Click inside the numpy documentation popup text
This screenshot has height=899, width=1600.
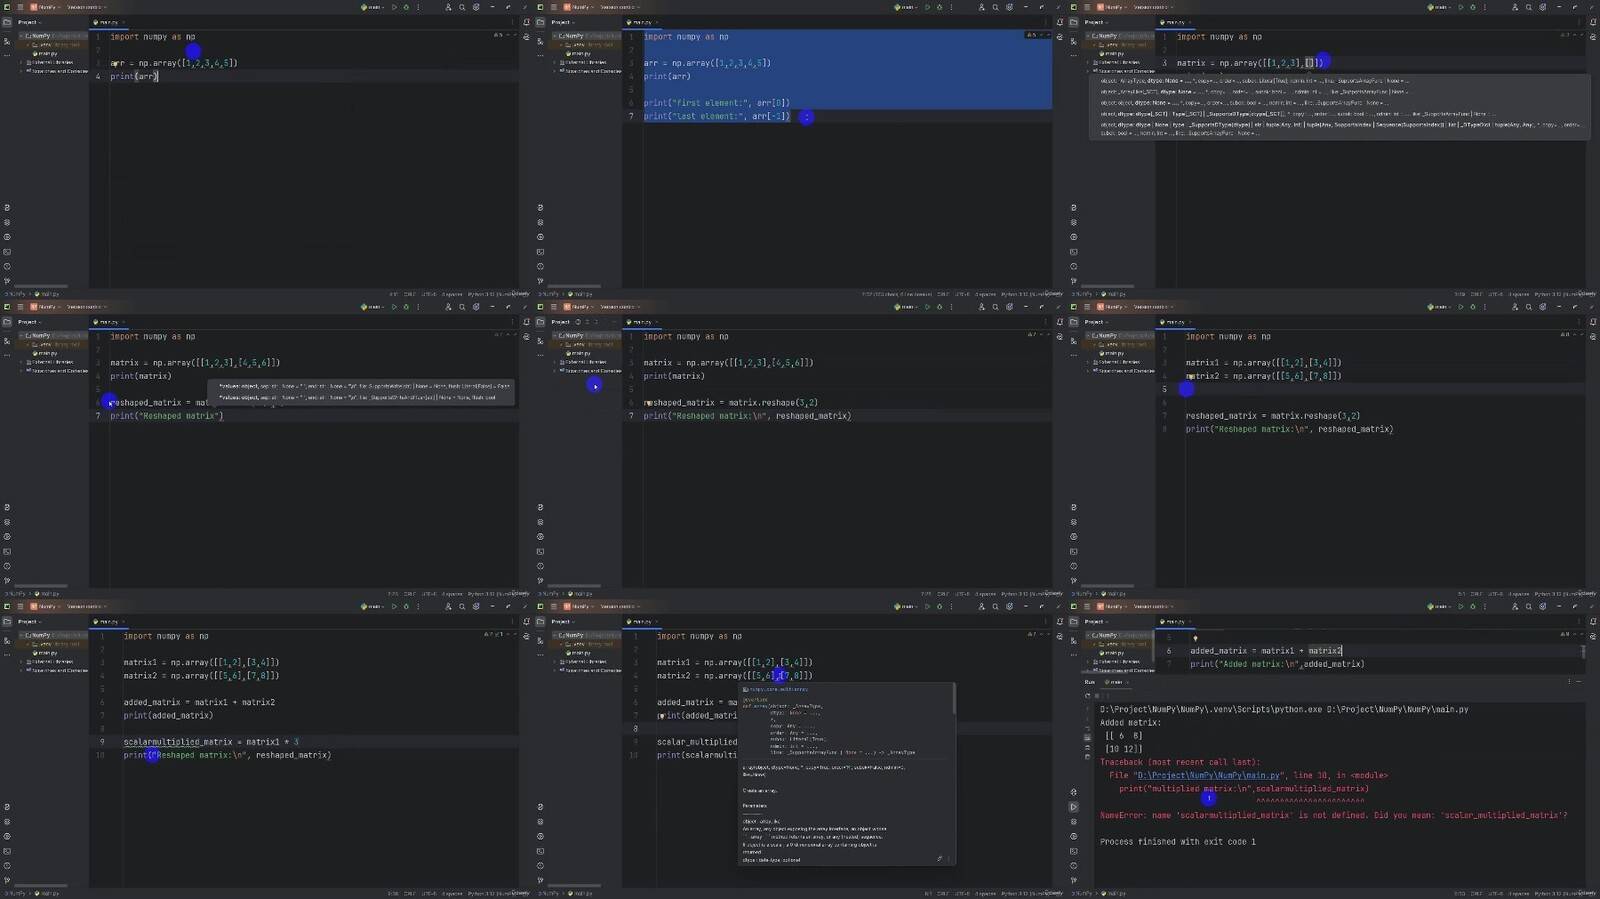pos(846,775)
